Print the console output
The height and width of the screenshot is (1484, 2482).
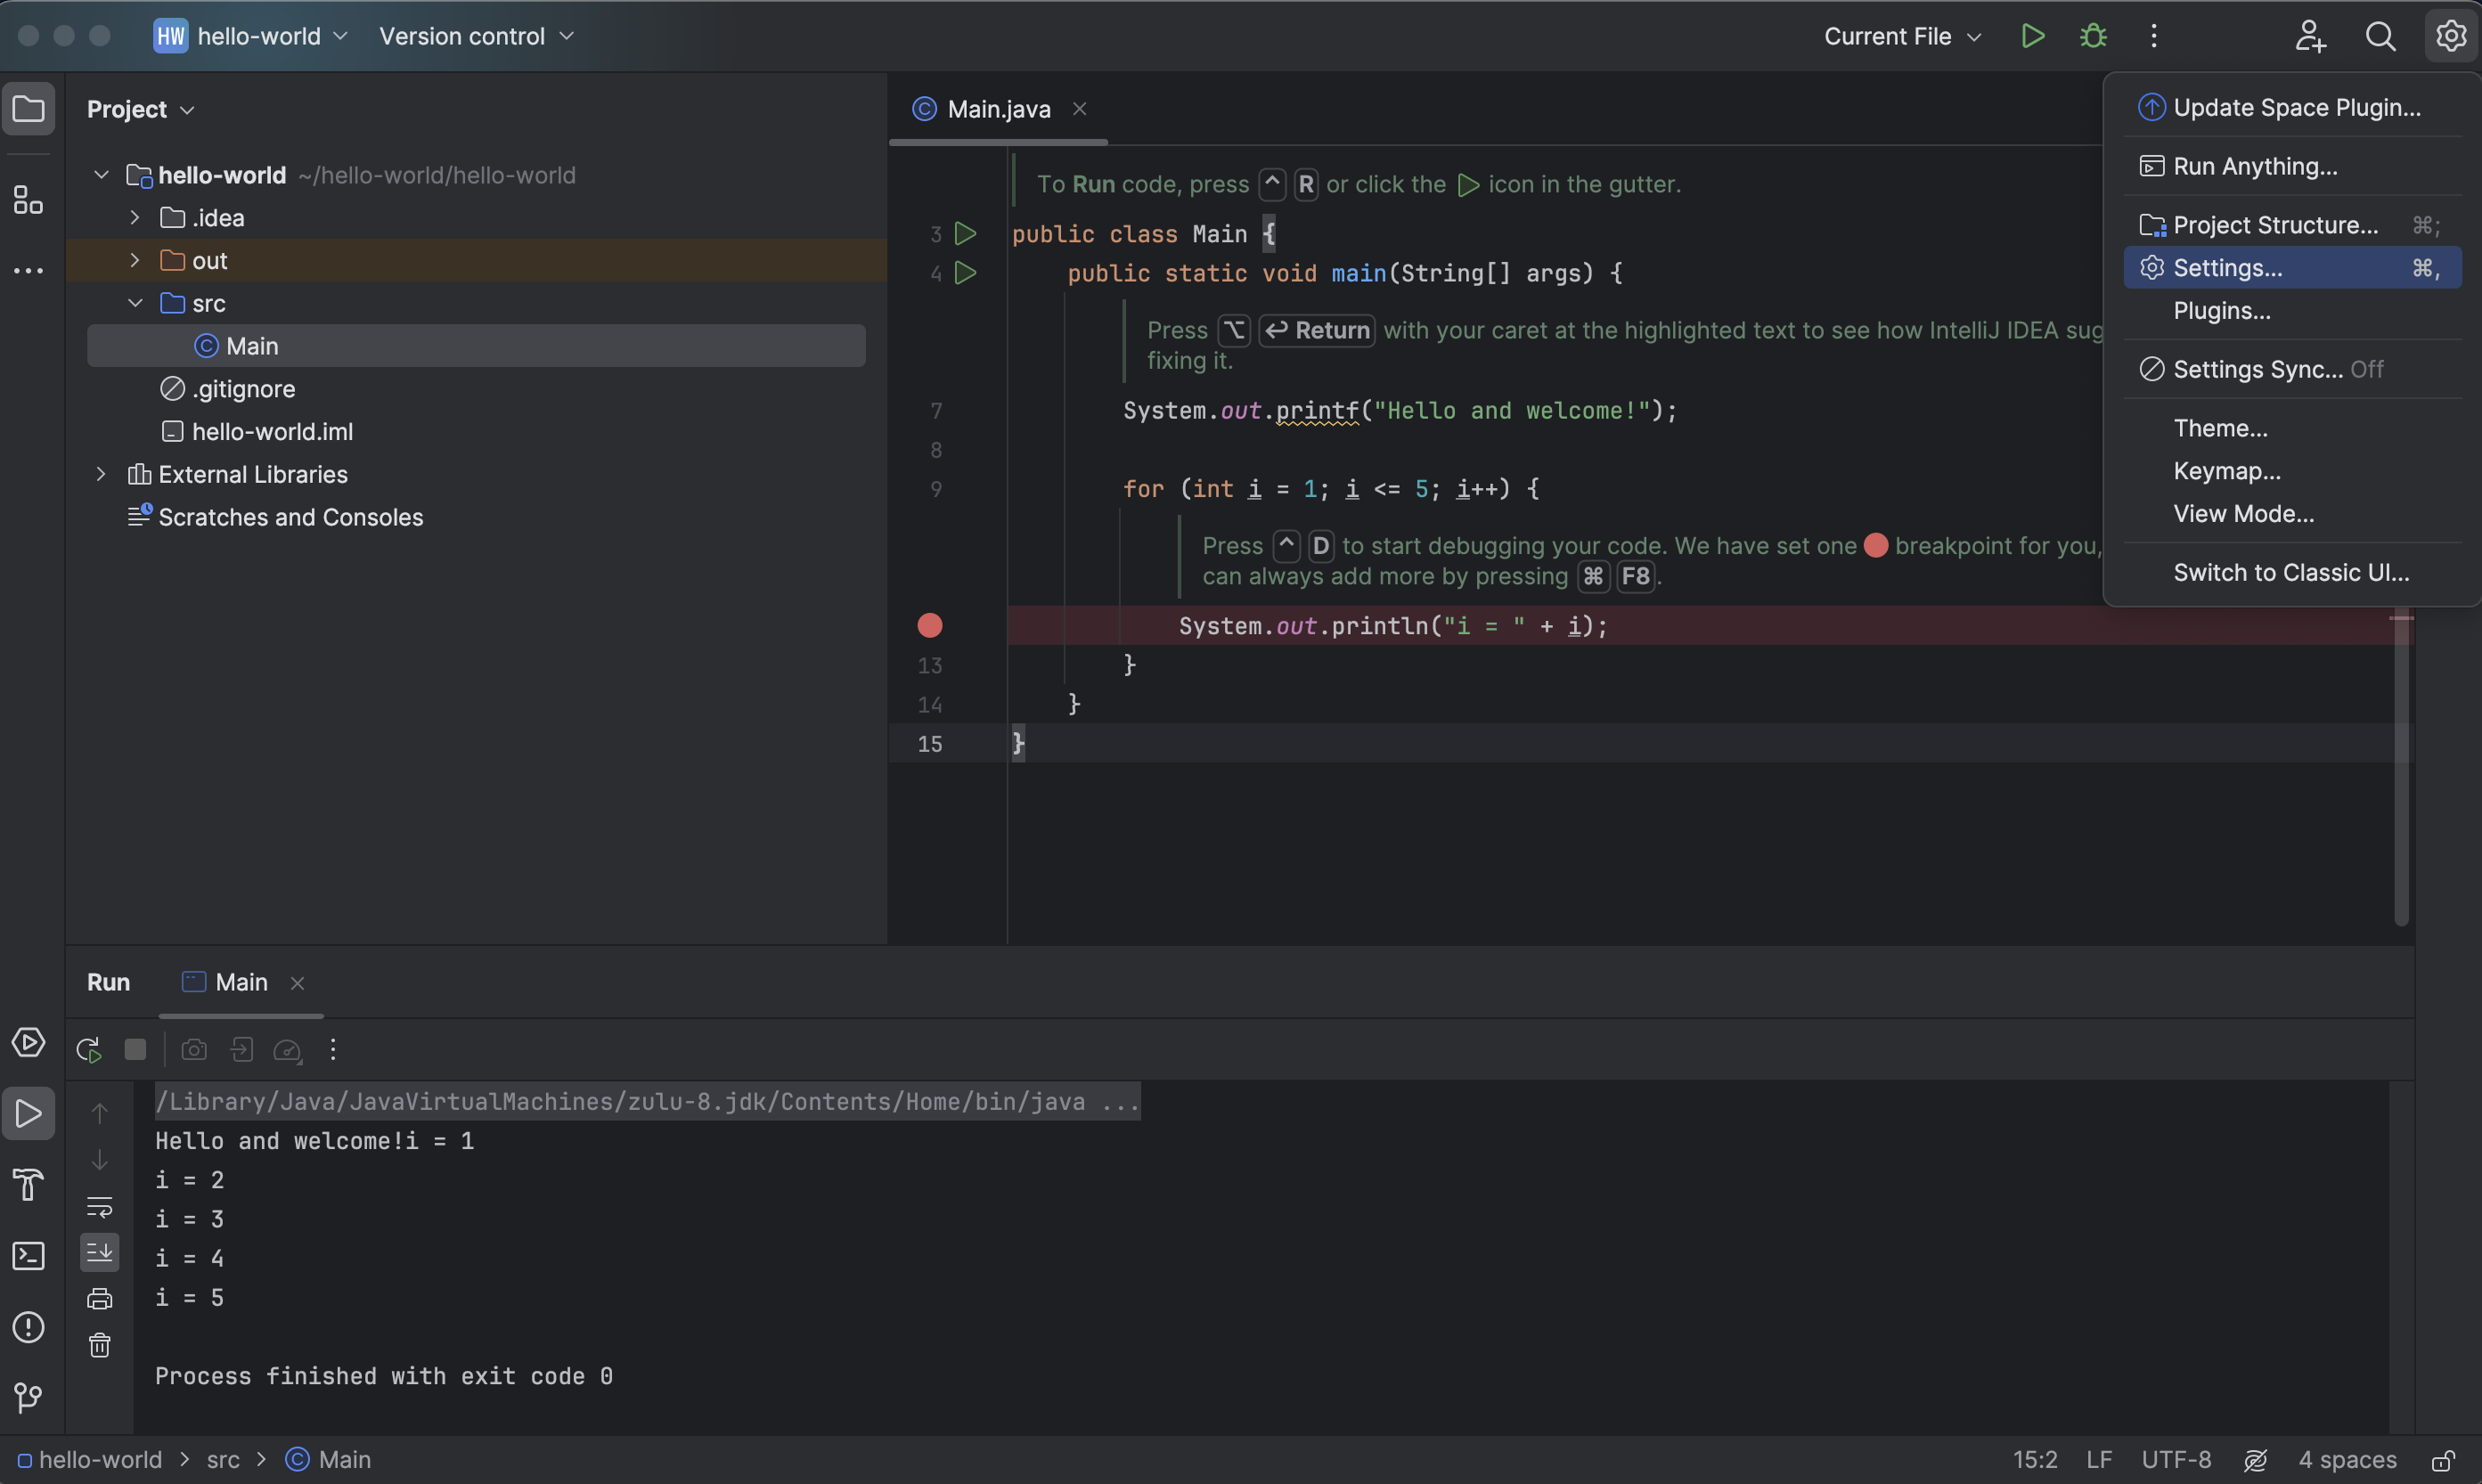(100, 1299)
